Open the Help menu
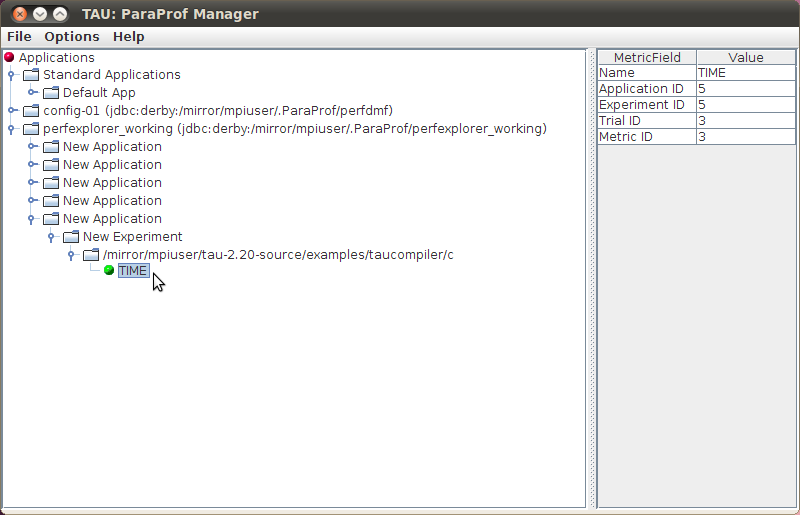The height and width of the screenshot is (515, 800). [129, 37]
